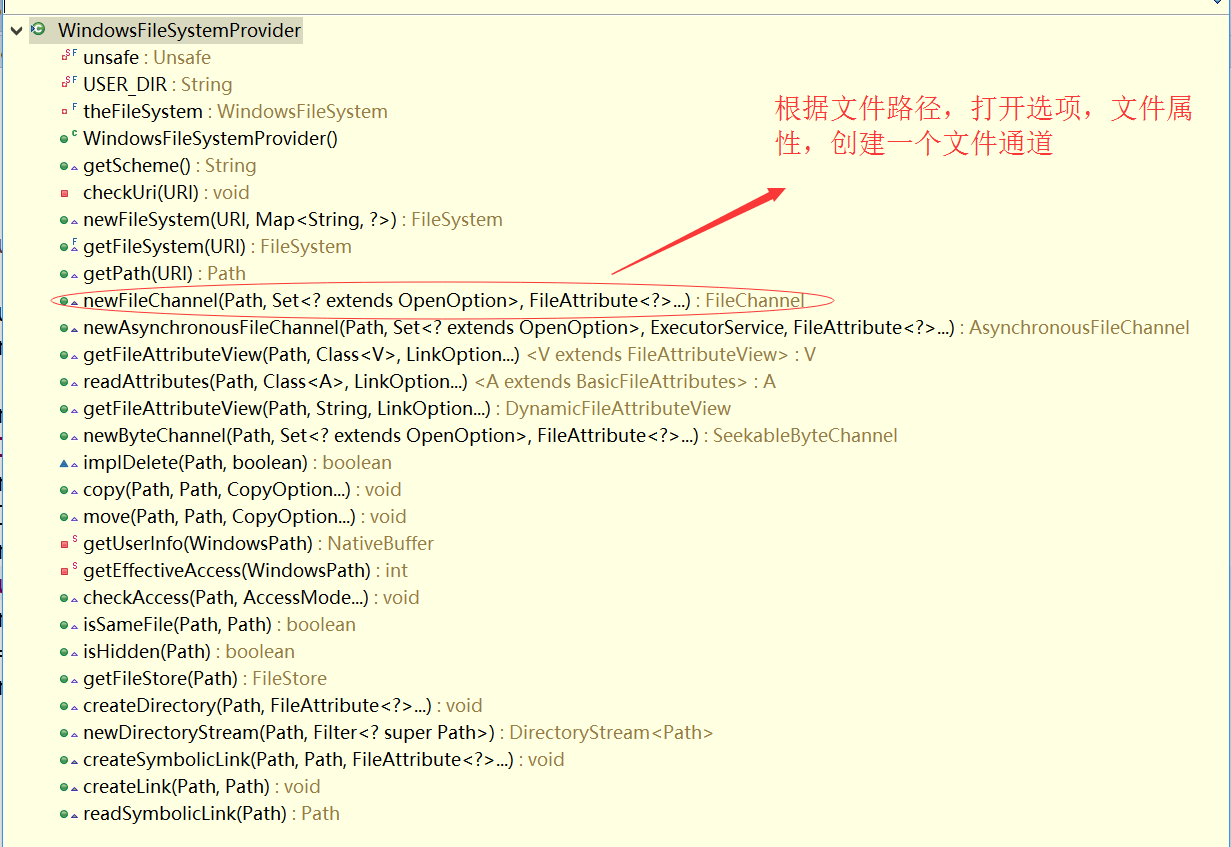1231x847 pixels.
Task: Select getFileAttributeView returning DynamicFileAttributeView
Action: [x=407, y=409]
